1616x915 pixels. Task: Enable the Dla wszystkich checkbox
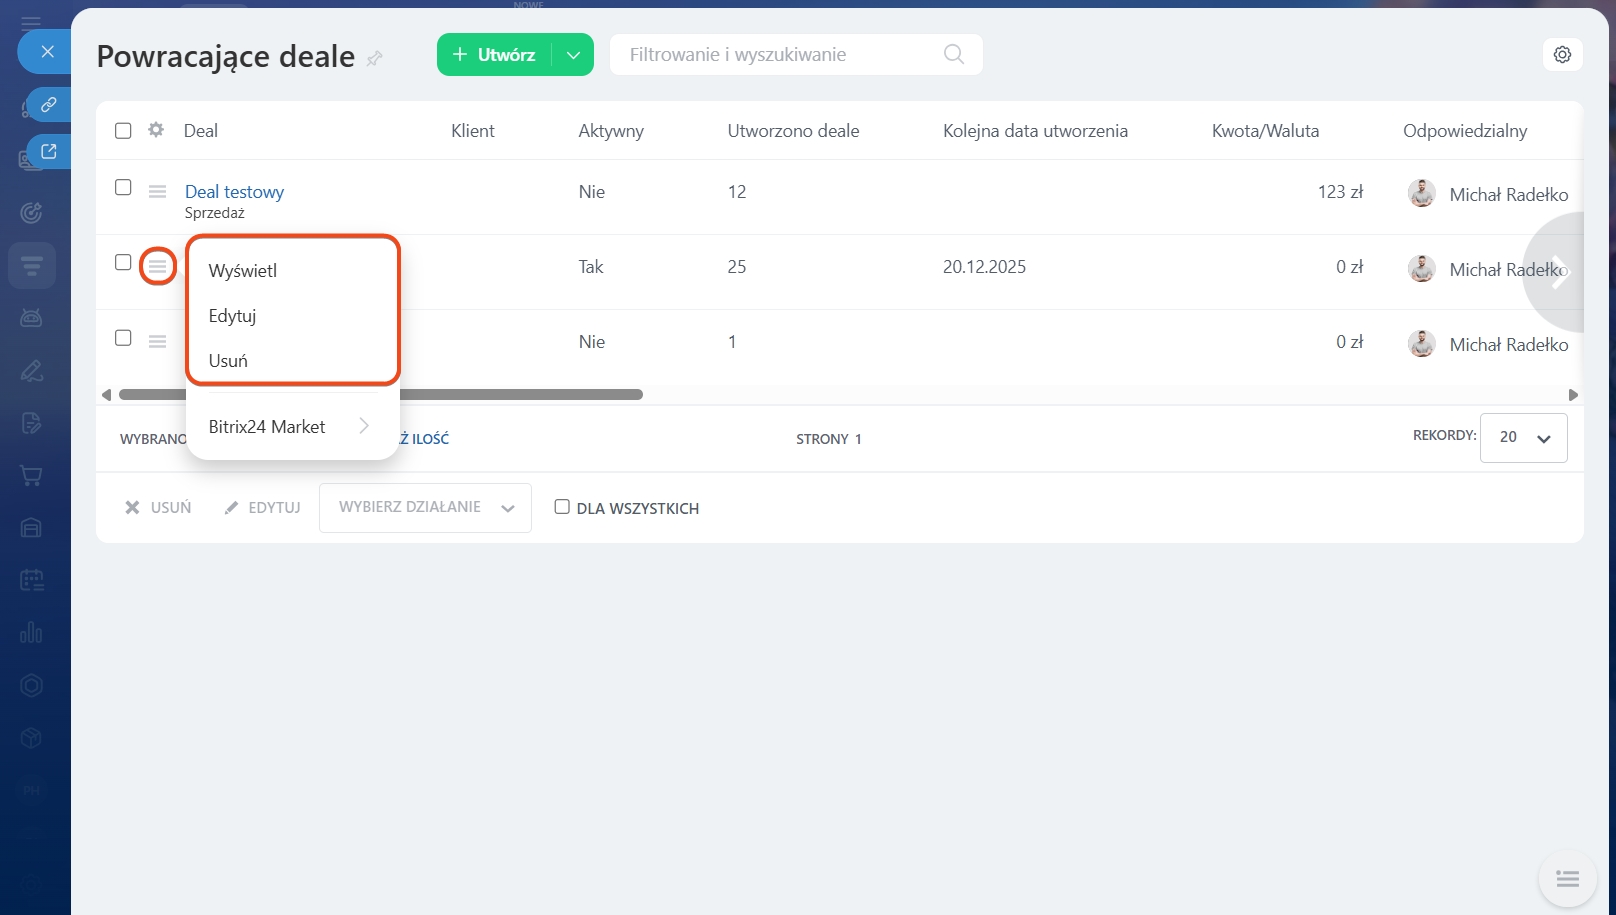(562, 507)
